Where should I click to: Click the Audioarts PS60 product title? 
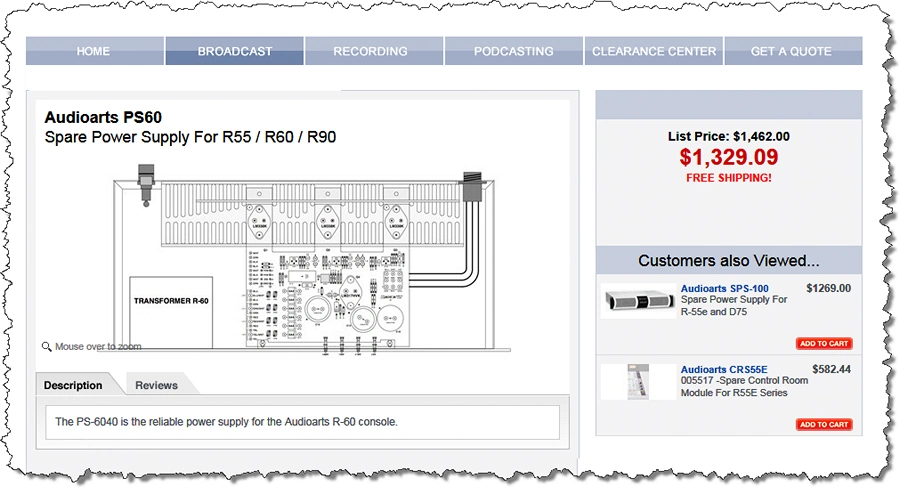(x=103, y=117)
